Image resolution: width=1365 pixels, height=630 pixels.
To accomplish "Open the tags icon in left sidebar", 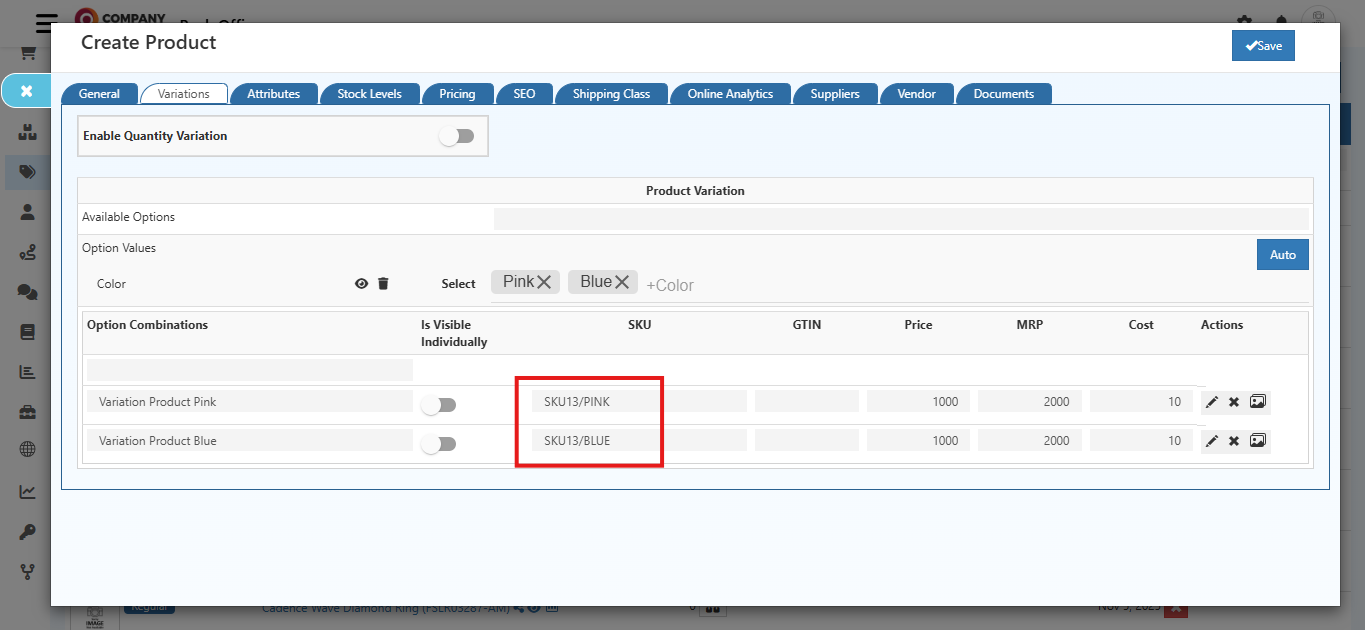I will click(28, 172).
